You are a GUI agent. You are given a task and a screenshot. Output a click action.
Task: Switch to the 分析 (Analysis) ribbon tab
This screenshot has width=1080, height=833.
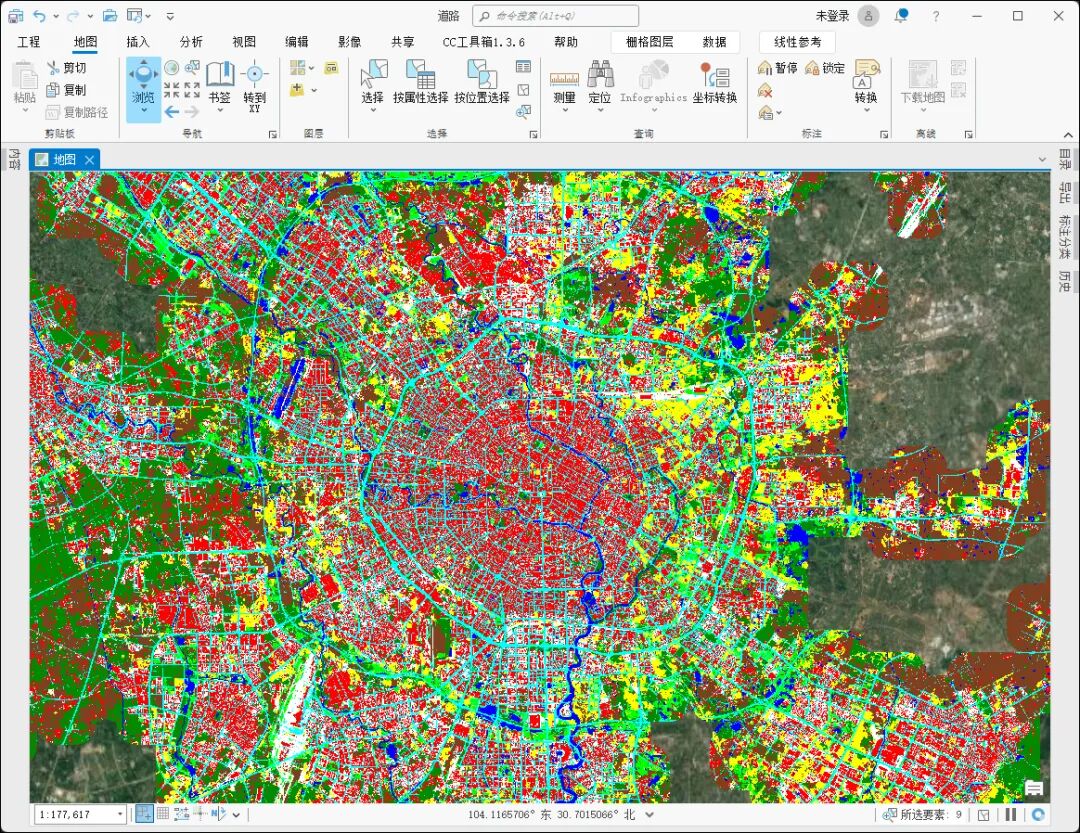[x=191, y=42]
